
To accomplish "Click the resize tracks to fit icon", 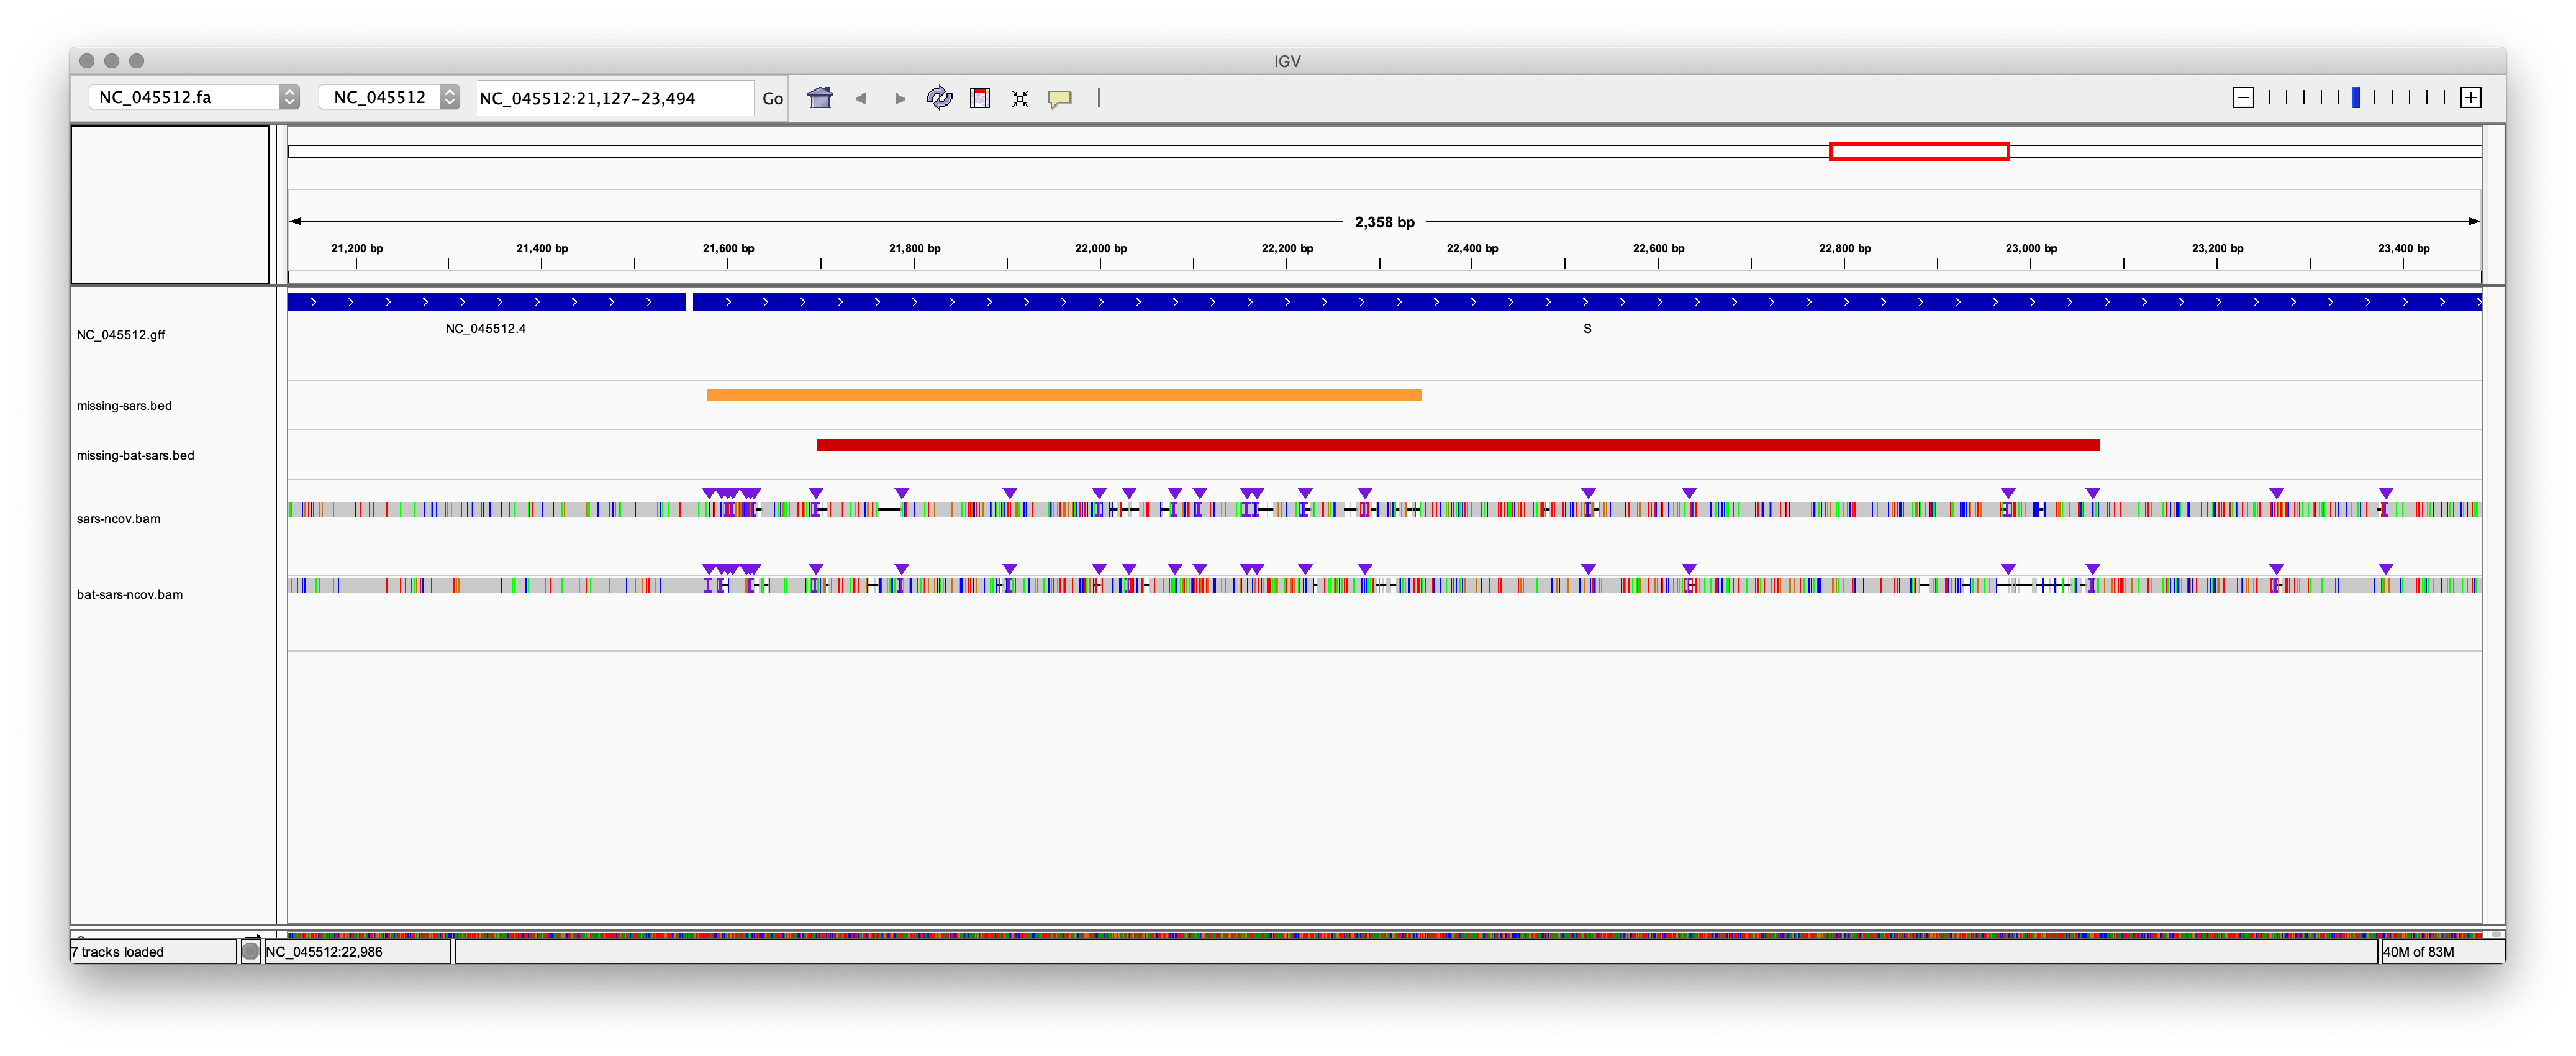I will (x=1020, y=98).
